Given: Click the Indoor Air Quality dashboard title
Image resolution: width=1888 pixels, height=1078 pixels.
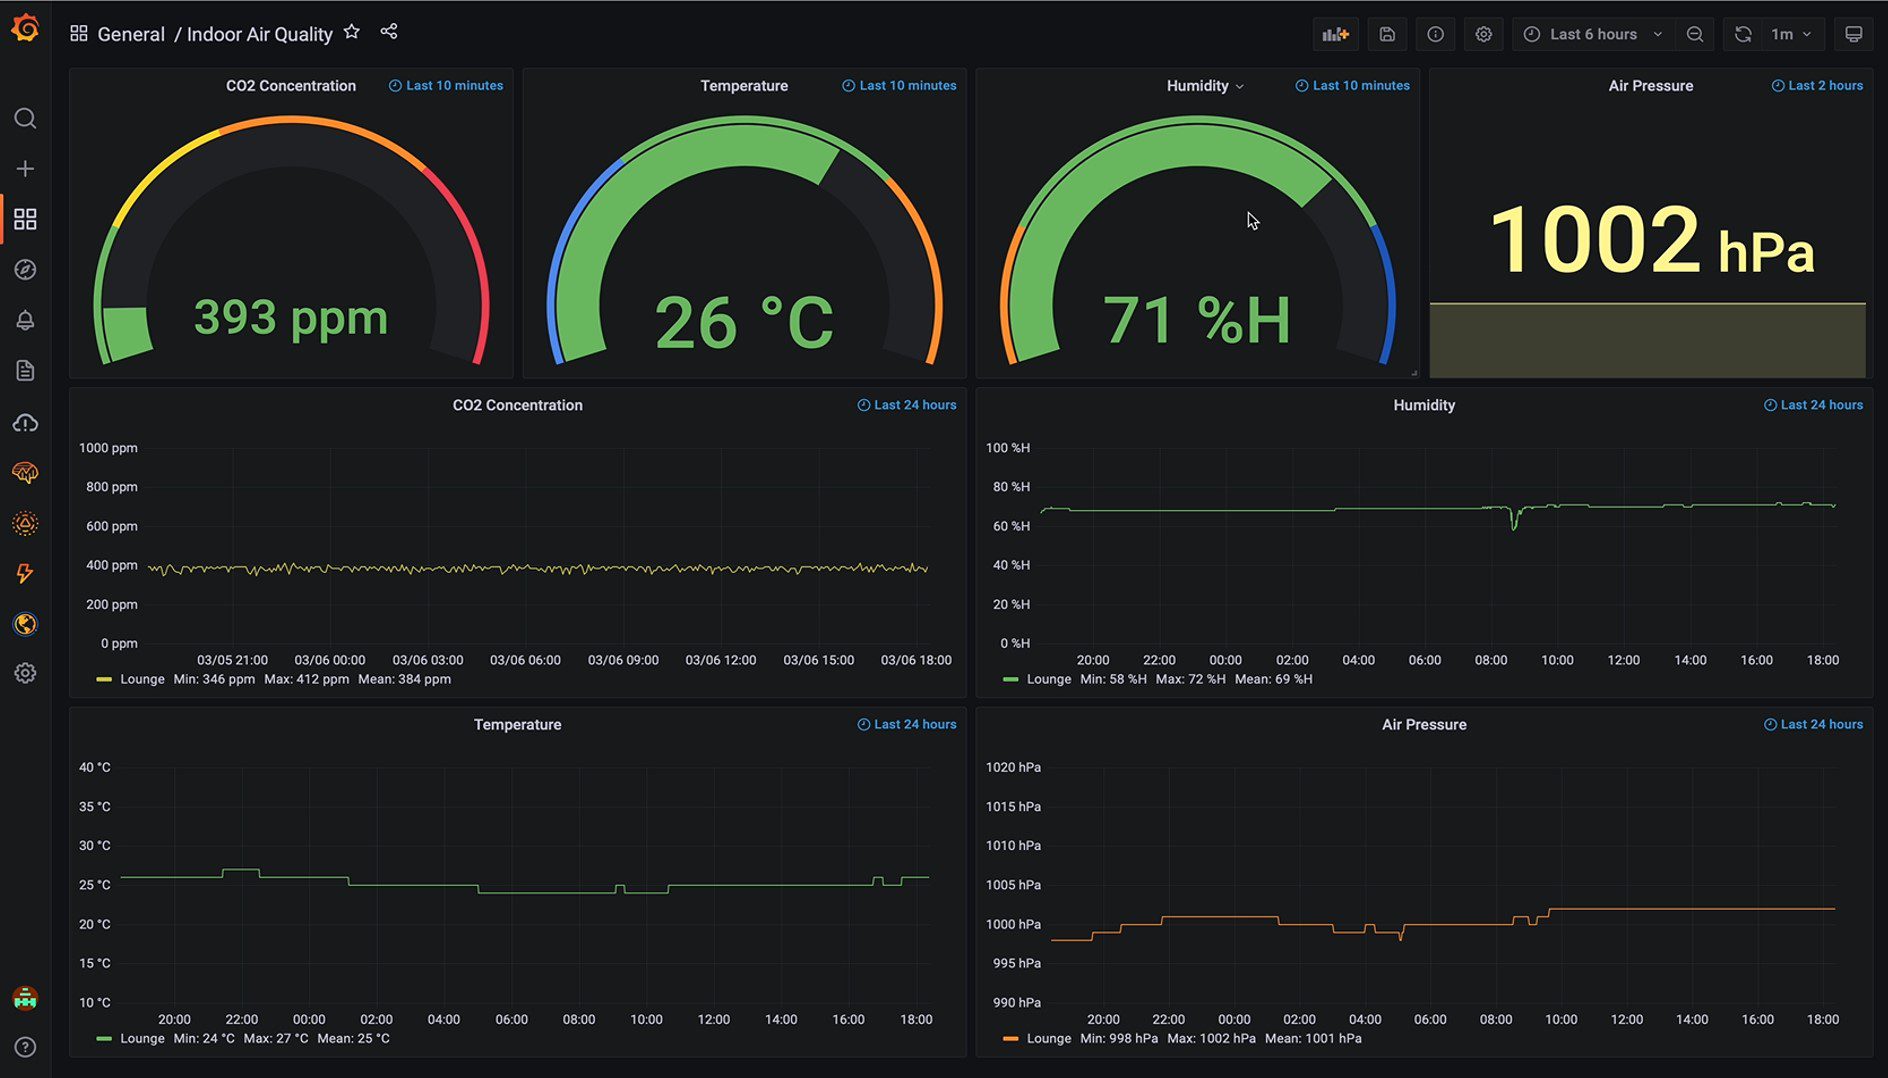Looking at the screenshot, I should (x=259, y=34).
